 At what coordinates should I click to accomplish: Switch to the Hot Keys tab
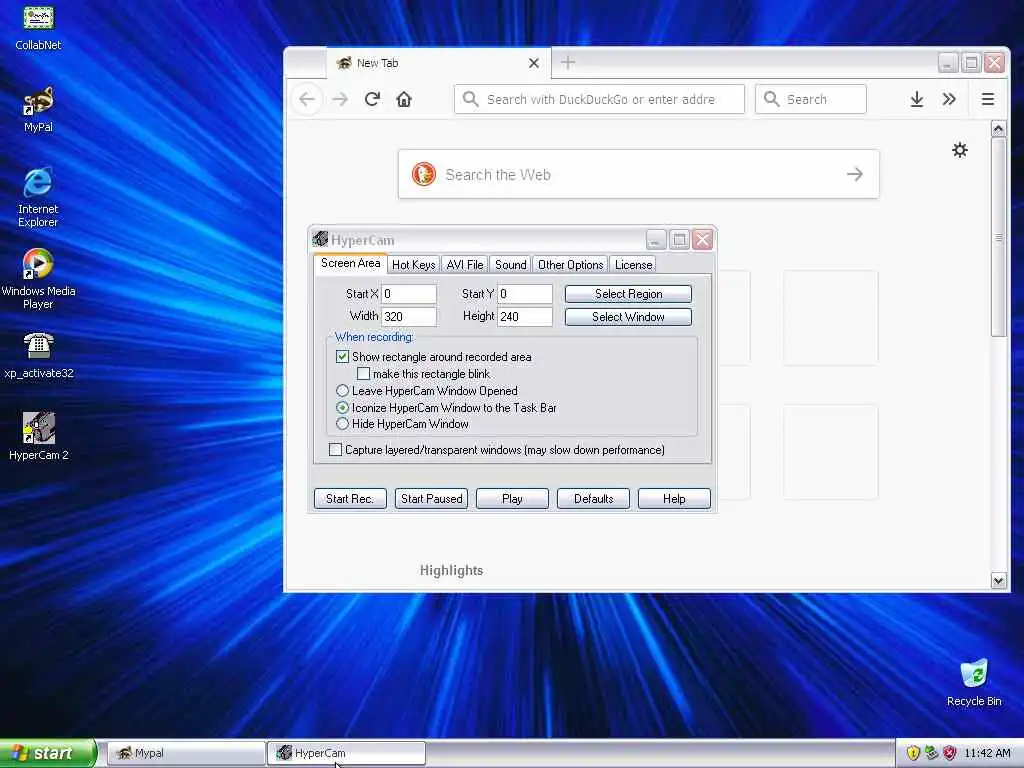pyautogui.click(x=413, y=264)
